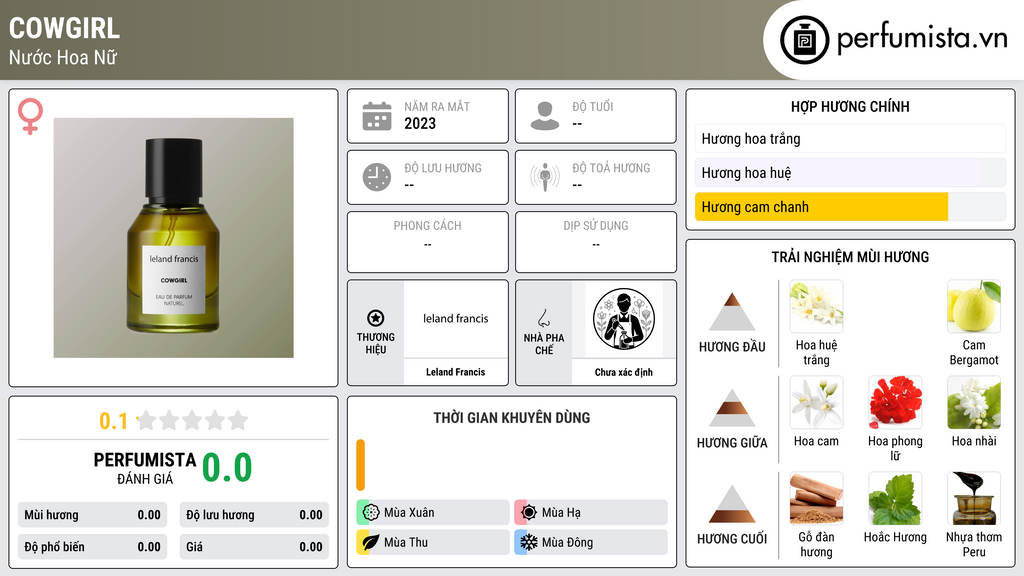Click the Nhựa thơm Peru note image
Screen dimensions: 1024x576
pyautogui.click(x=974, y=499)
